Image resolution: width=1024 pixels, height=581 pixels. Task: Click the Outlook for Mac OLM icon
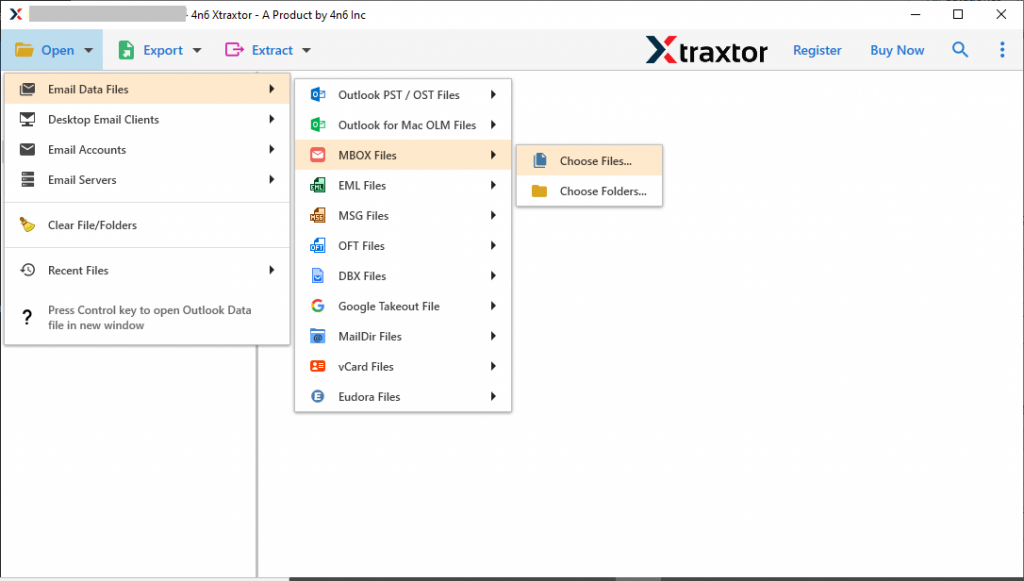317,125
